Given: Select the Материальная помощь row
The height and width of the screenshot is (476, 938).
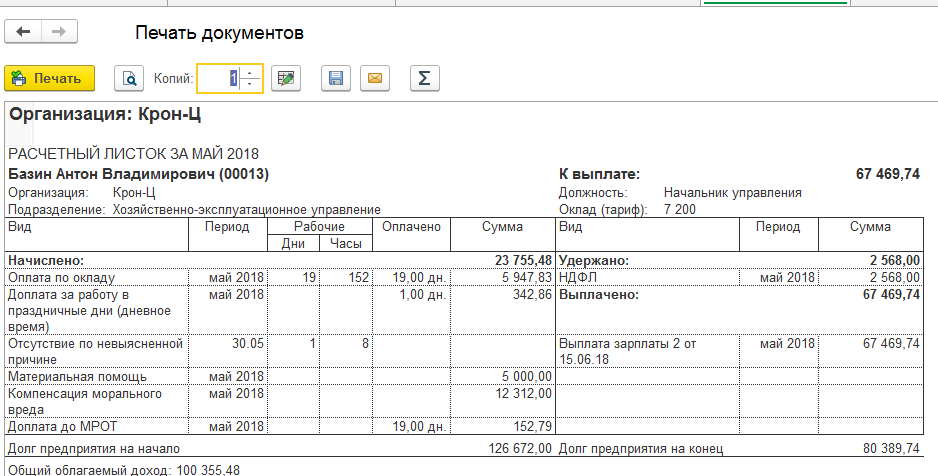Looking at the screenshot, I should pyautogui.click(x=281, y=377).
